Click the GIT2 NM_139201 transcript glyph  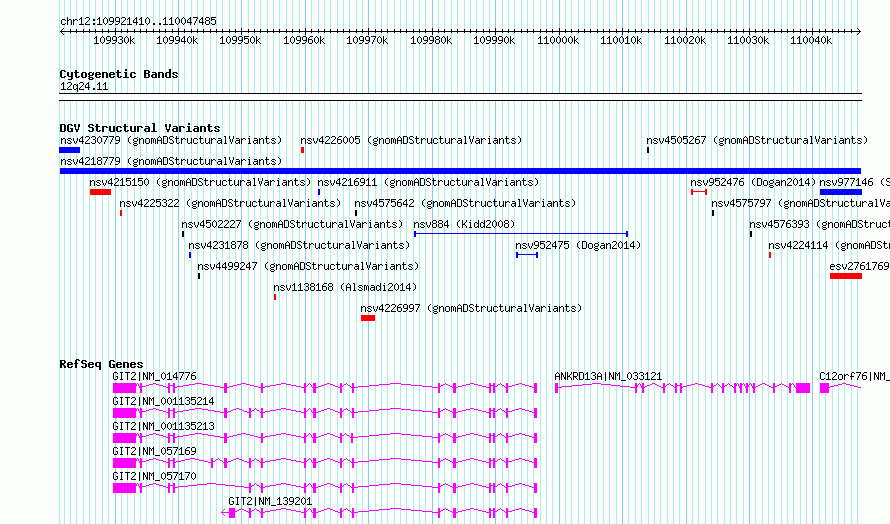tap(379, 513)
